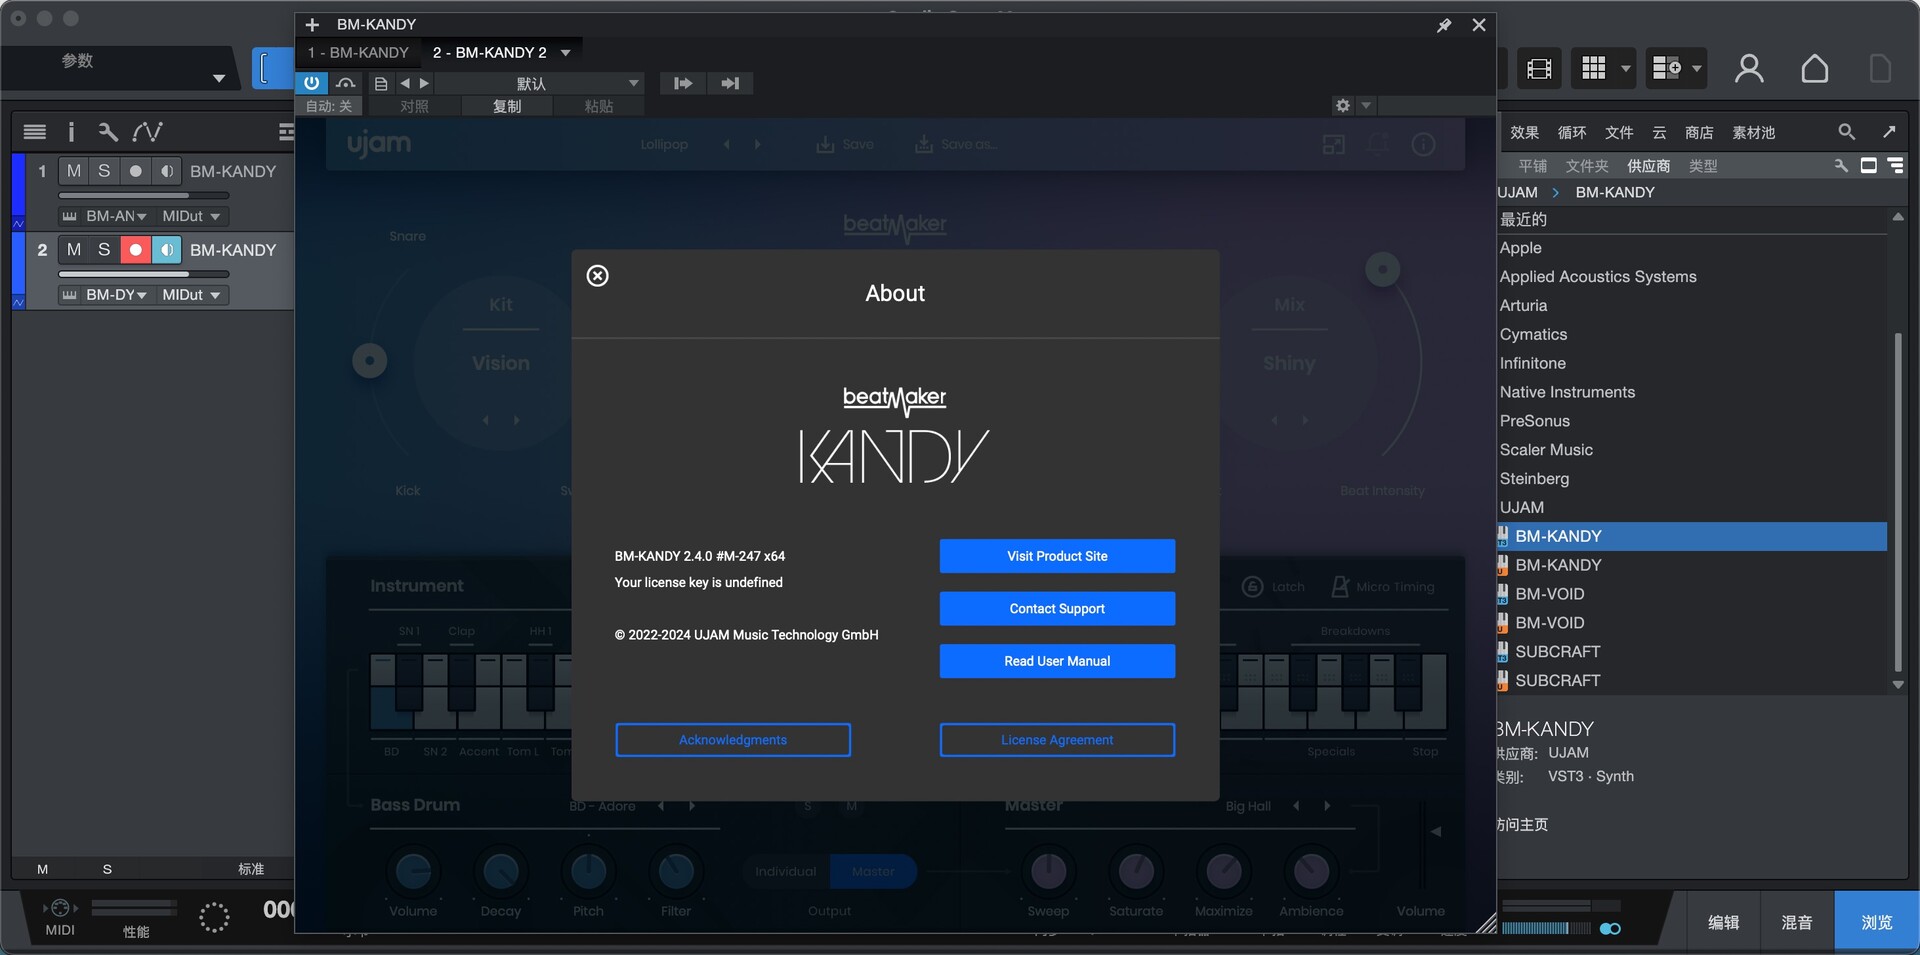Open the browser search magnifier icon
The width and height of the screenshot is (1920, 955).
tap(1846, 132)
